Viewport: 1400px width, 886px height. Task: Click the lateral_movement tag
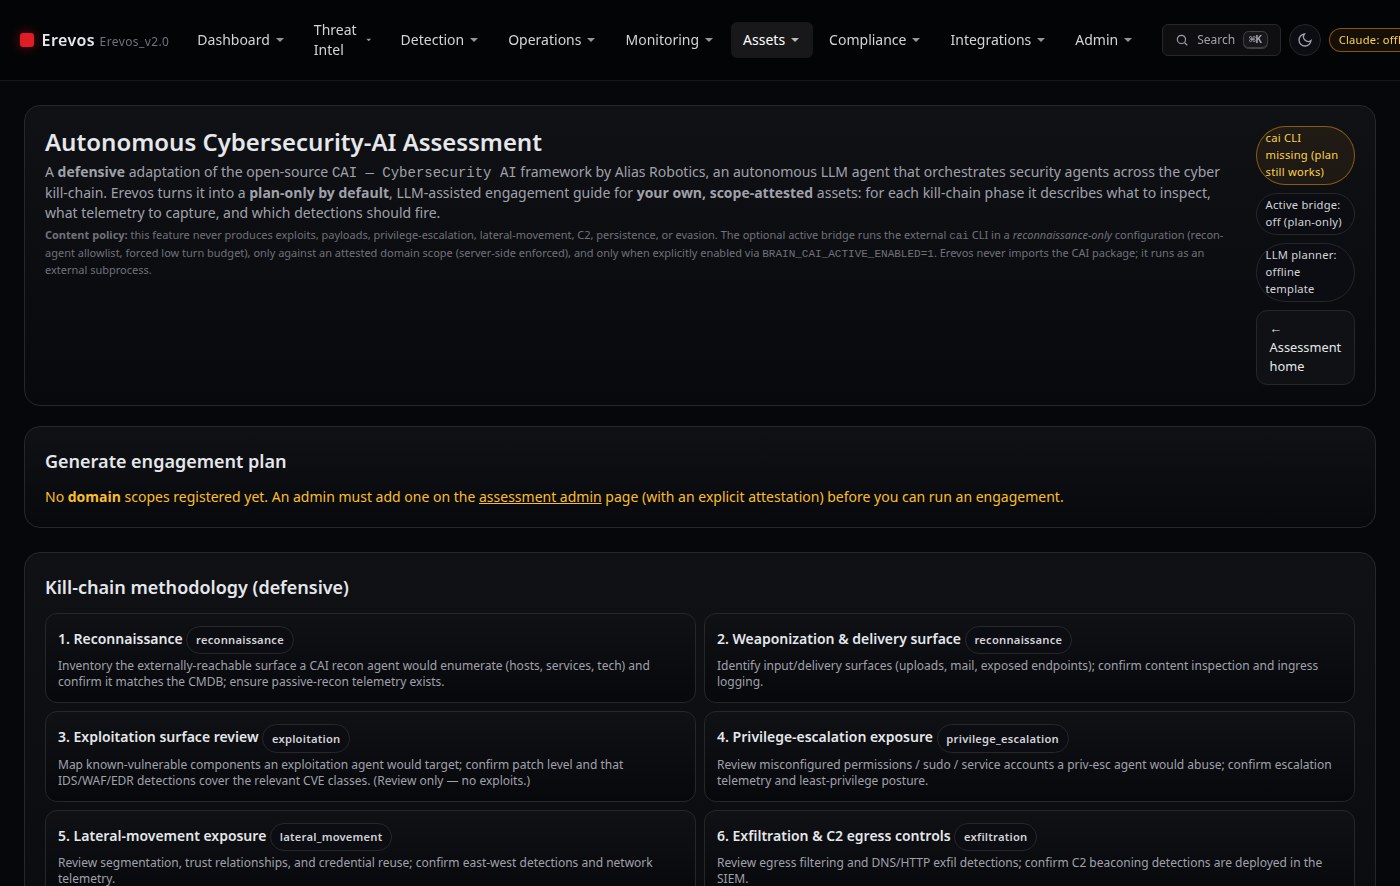[331, 837]
